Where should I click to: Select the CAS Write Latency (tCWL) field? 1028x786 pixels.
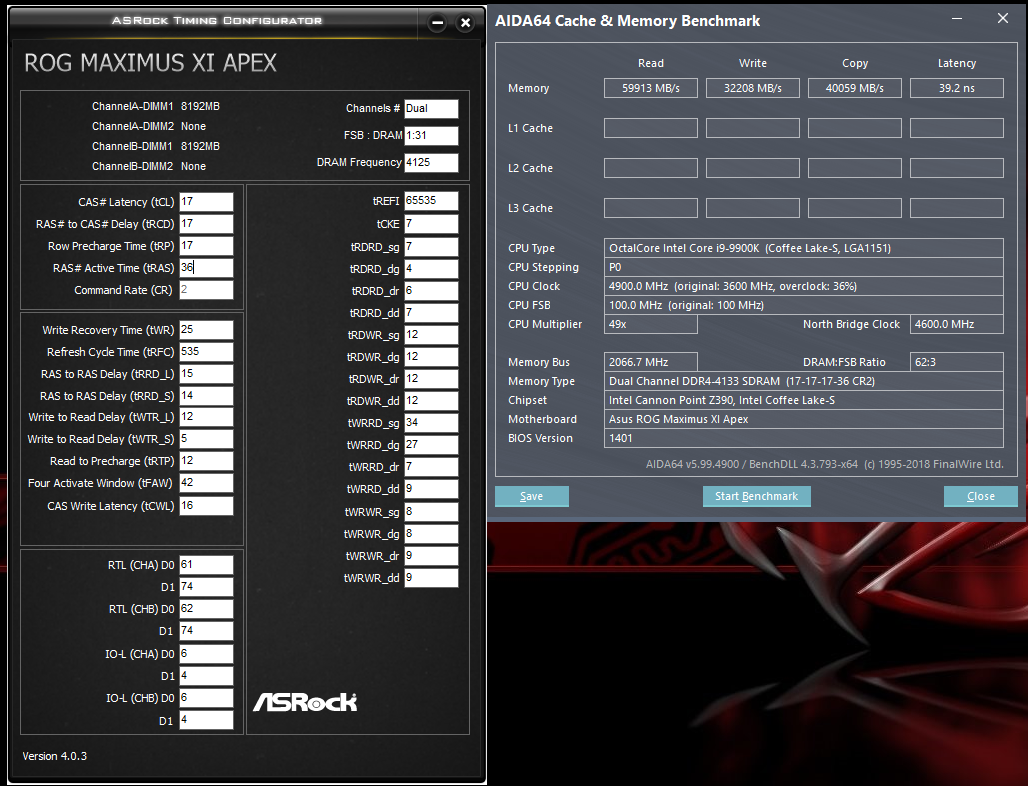pos(206,505)
